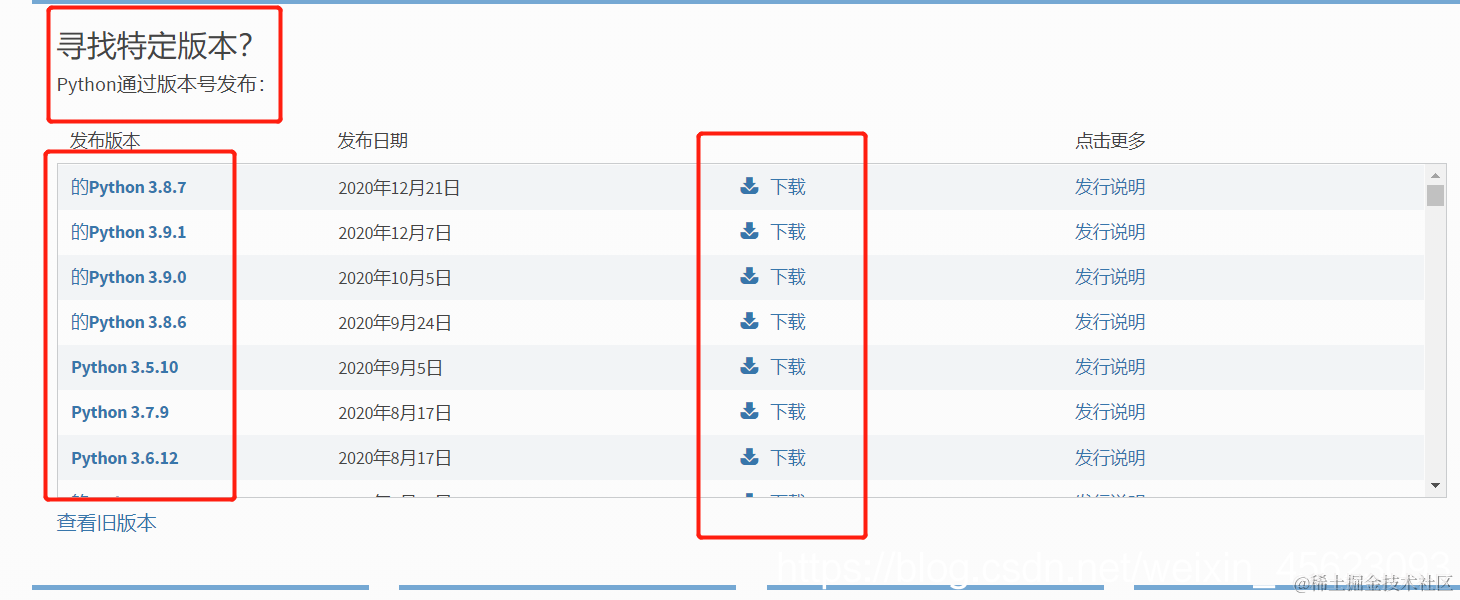
Task: Open the Python 3.9.0 release link
Action: pos(129,277)
